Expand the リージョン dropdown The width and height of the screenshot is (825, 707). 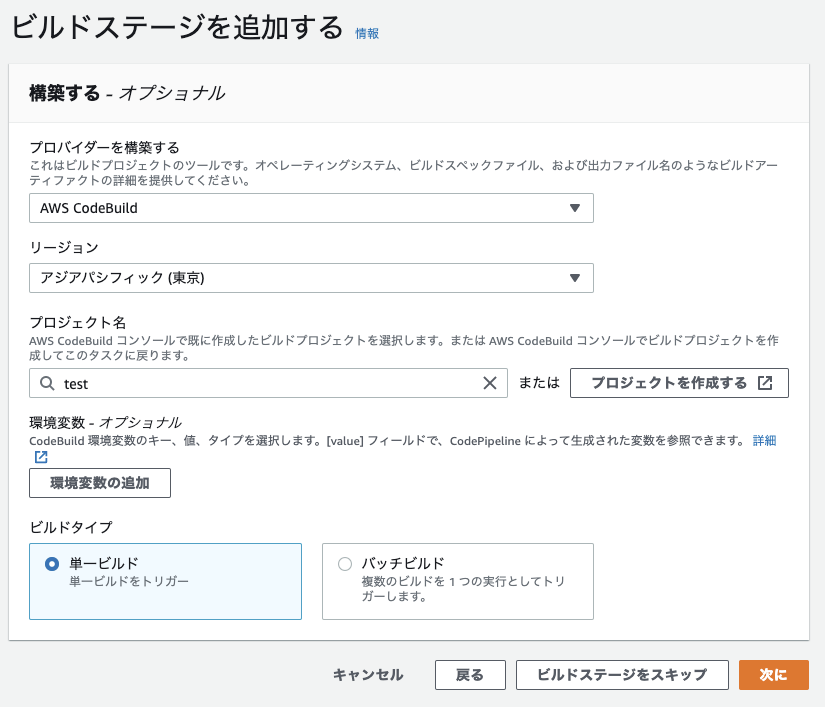coord(311,278)
